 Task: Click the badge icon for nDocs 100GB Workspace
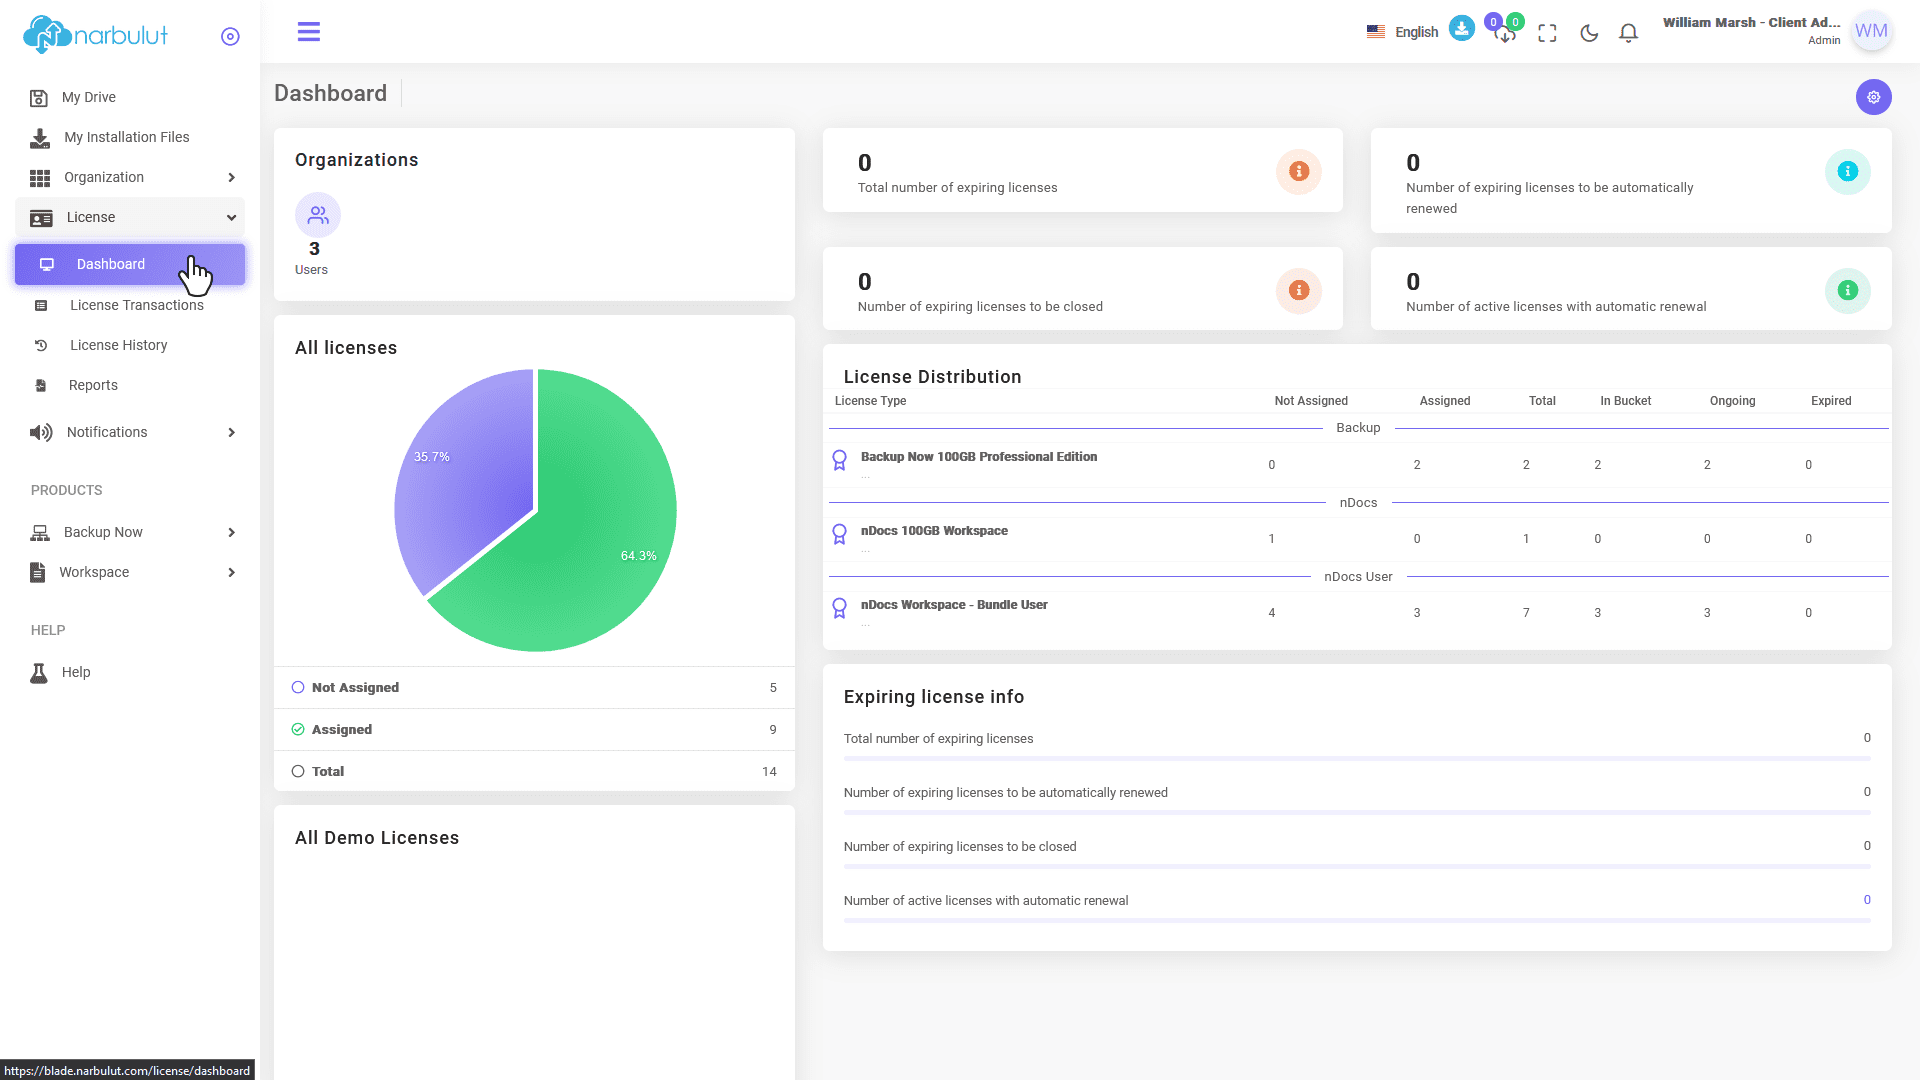pos(840,534)
